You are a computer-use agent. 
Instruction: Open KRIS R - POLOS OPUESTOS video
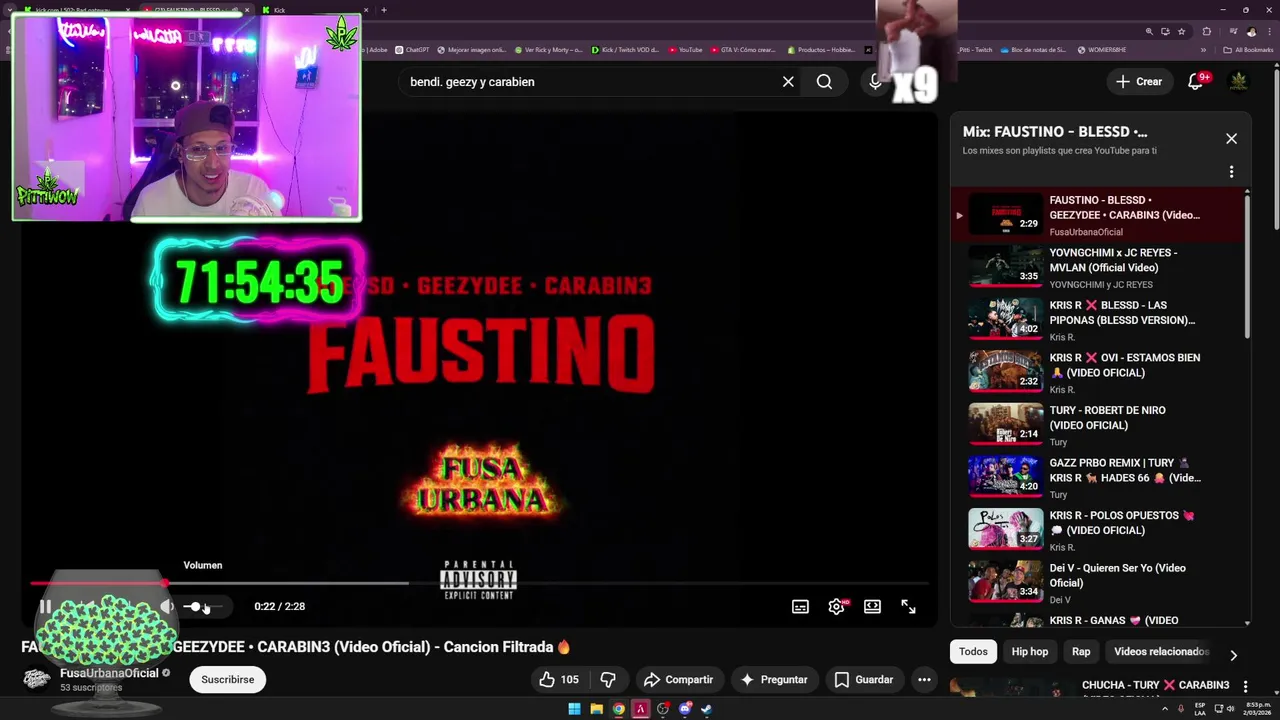(1097, 530)
